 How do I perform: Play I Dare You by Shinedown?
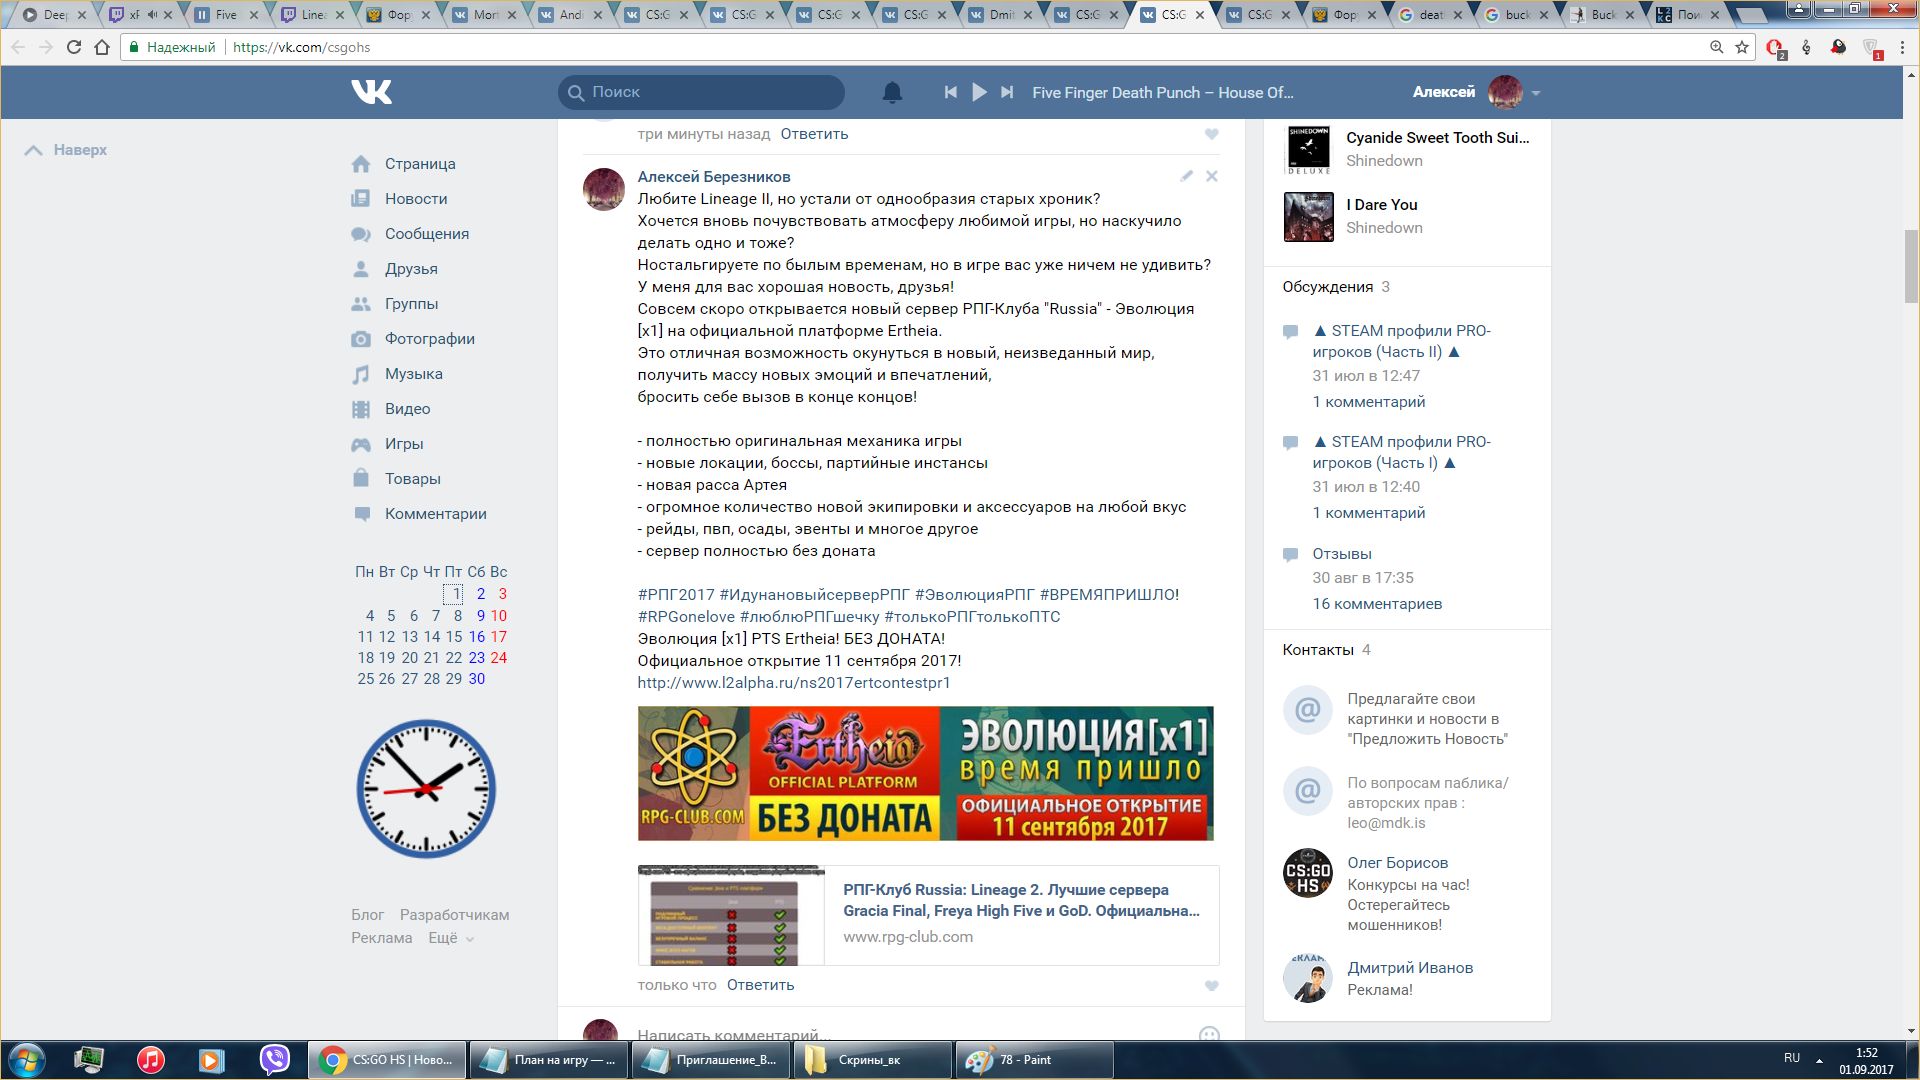pos(1308,217)
